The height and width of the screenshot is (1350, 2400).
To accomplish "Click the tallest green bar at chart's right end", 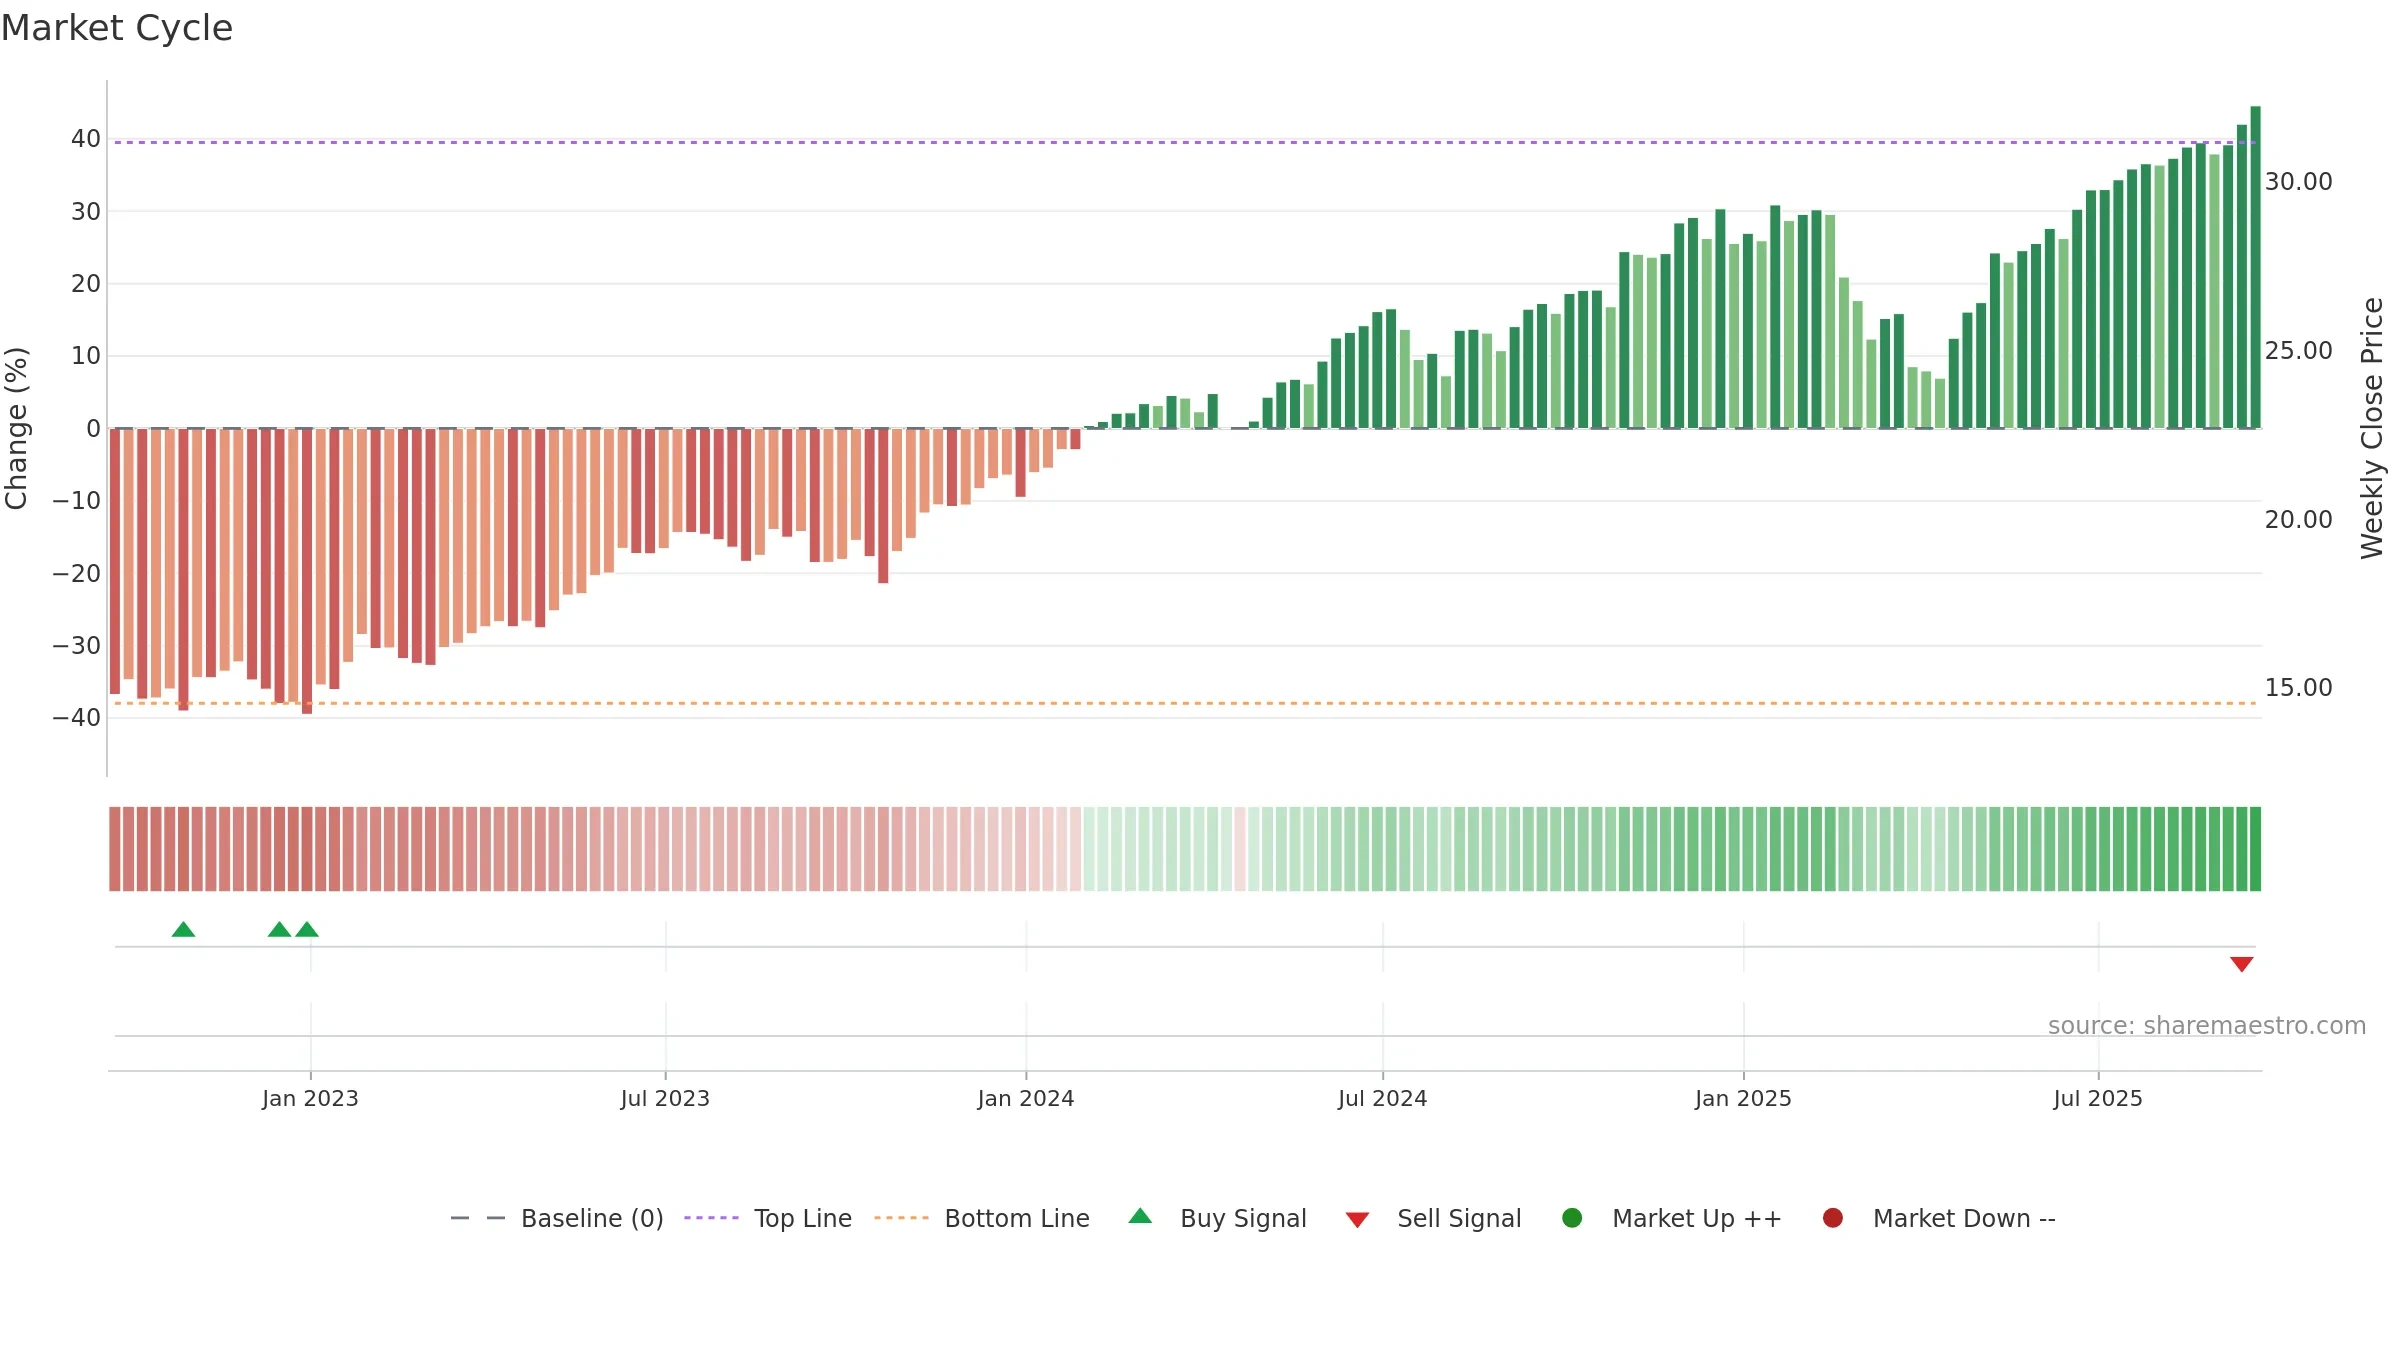I will [x=2255, y=267].
